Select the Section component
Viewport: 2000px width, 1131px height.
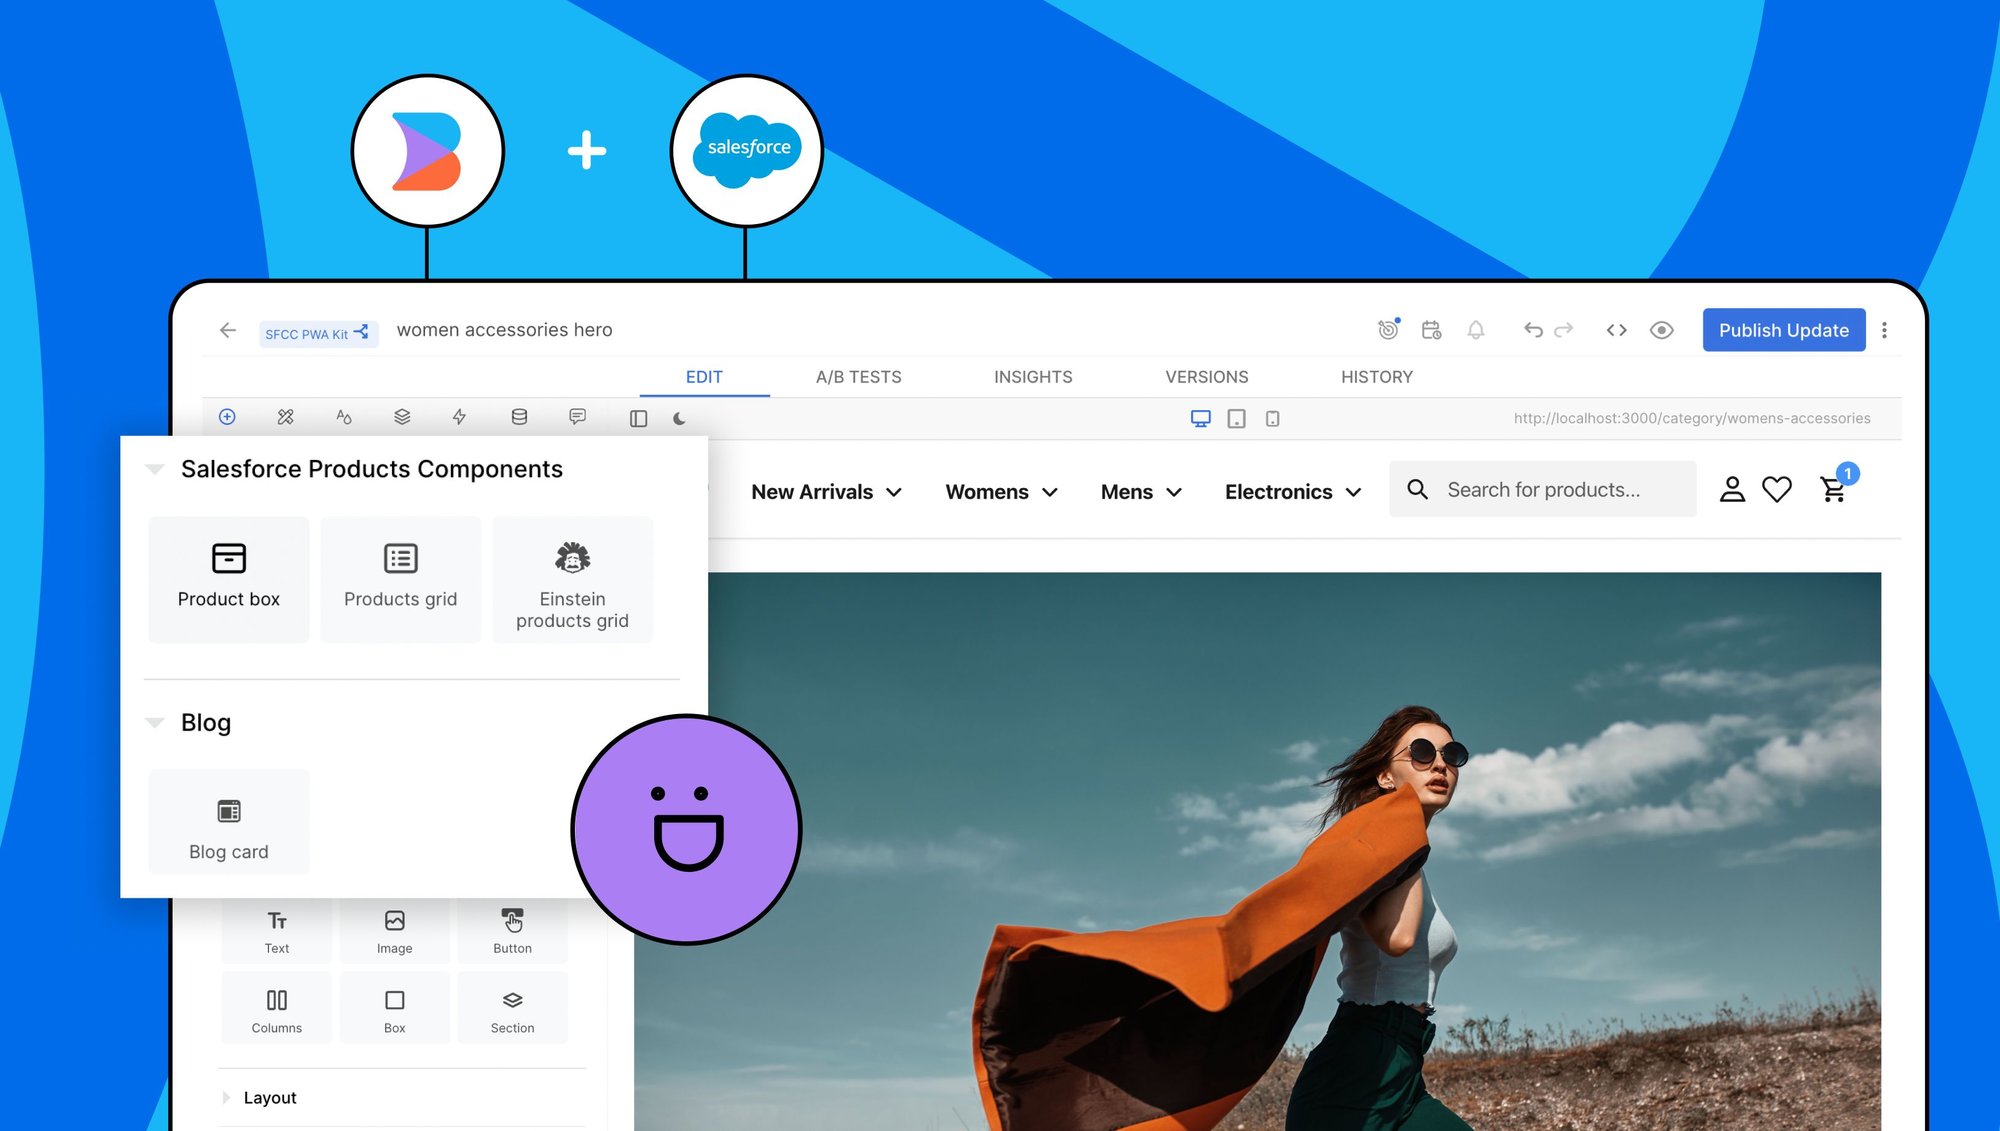coord(513,1008)
